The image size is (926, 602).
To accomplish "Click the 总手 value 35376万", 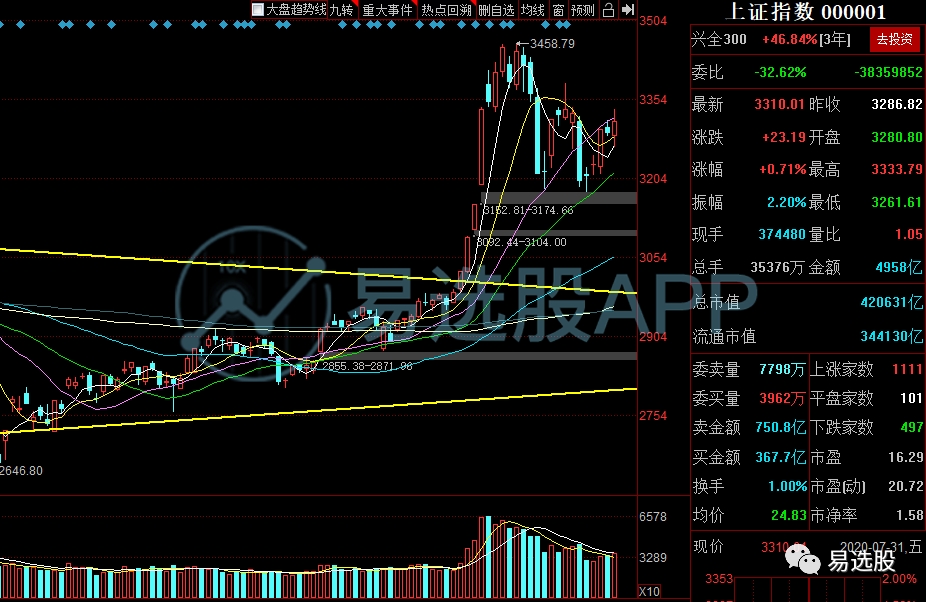I will pos(777,268).
